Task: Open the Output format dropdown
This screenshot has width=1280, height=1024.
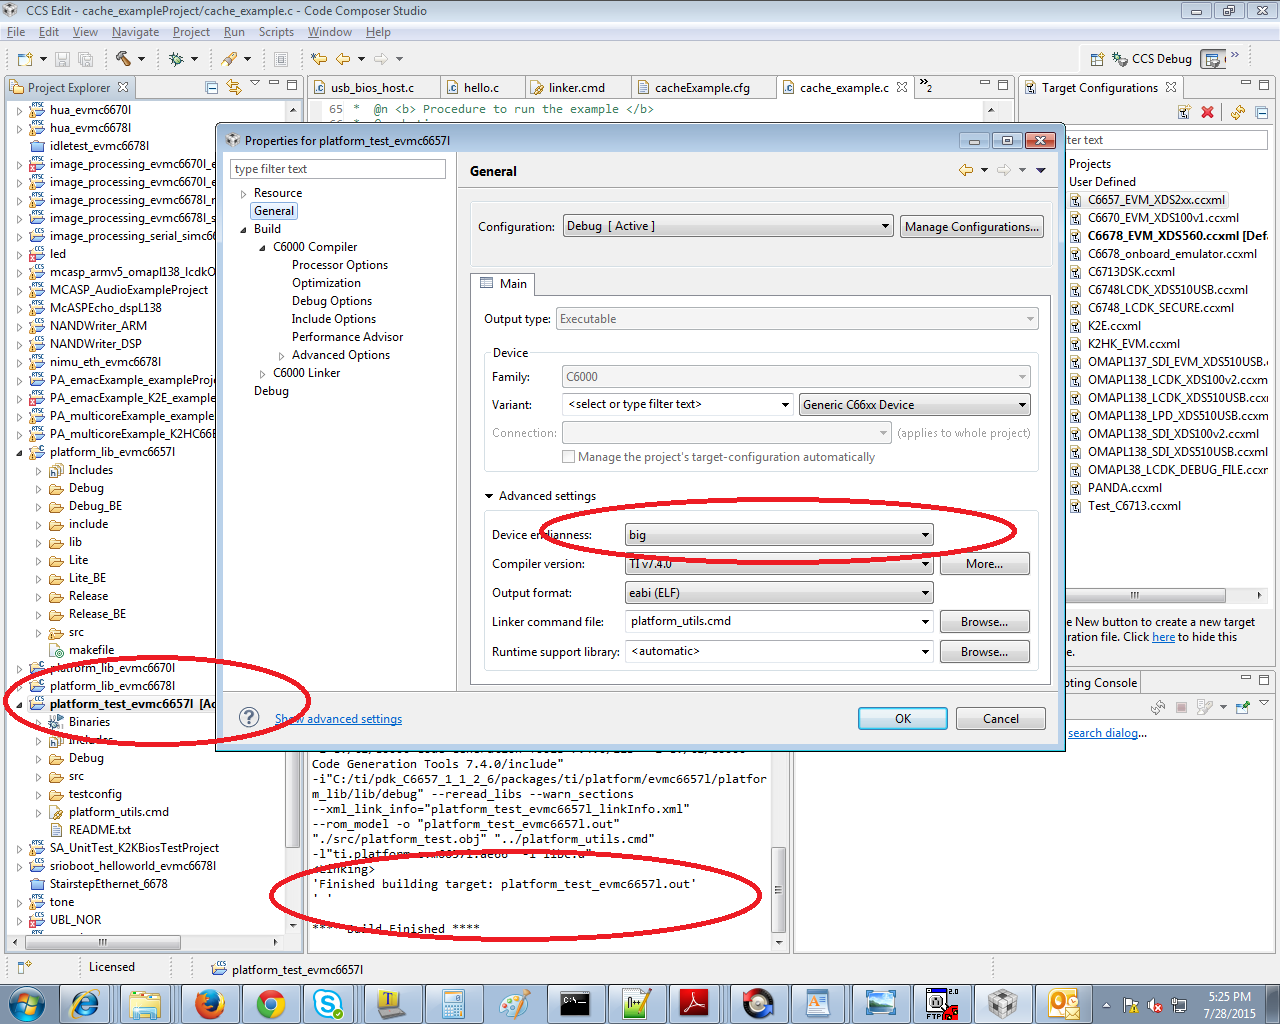Action: 779,593
